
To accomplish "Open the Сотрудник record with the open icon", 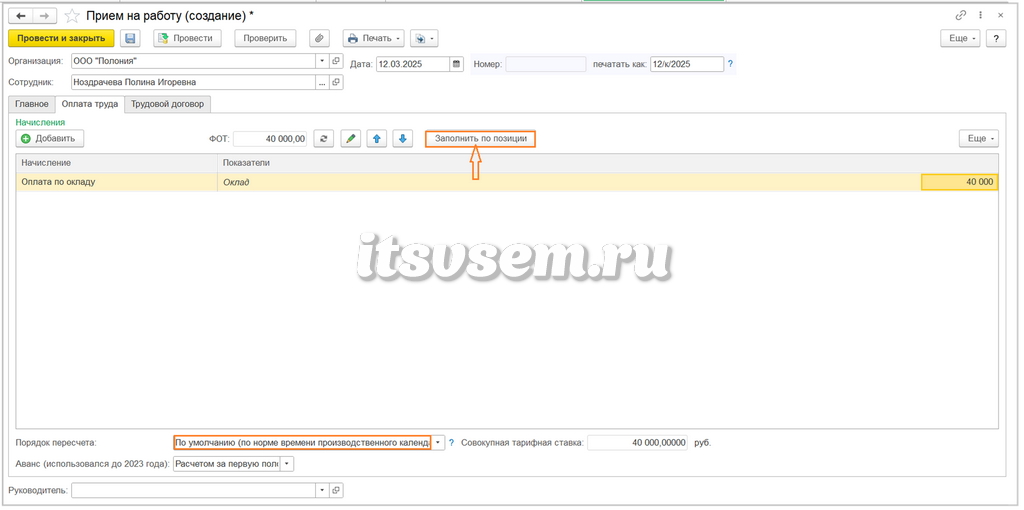I will 336,82.
